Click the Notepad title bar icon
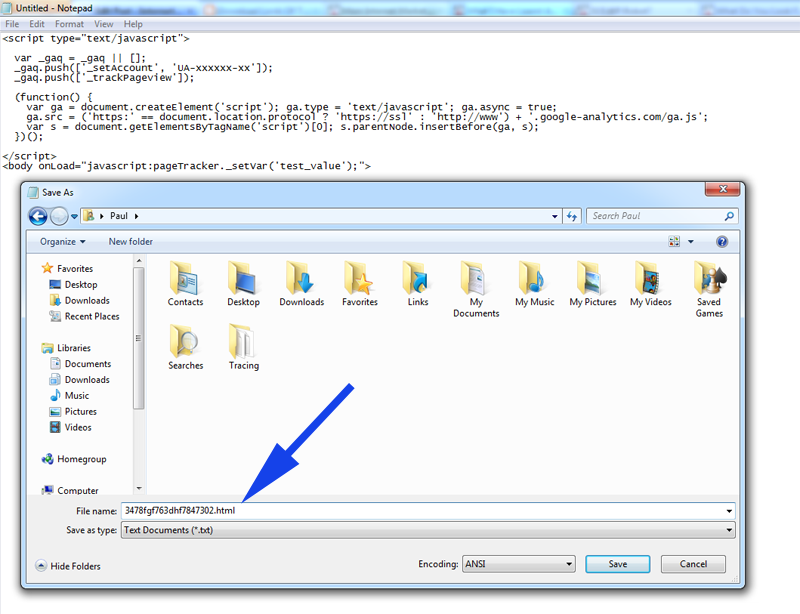Viewport: 800px width, 614px height. click(7, 8)
